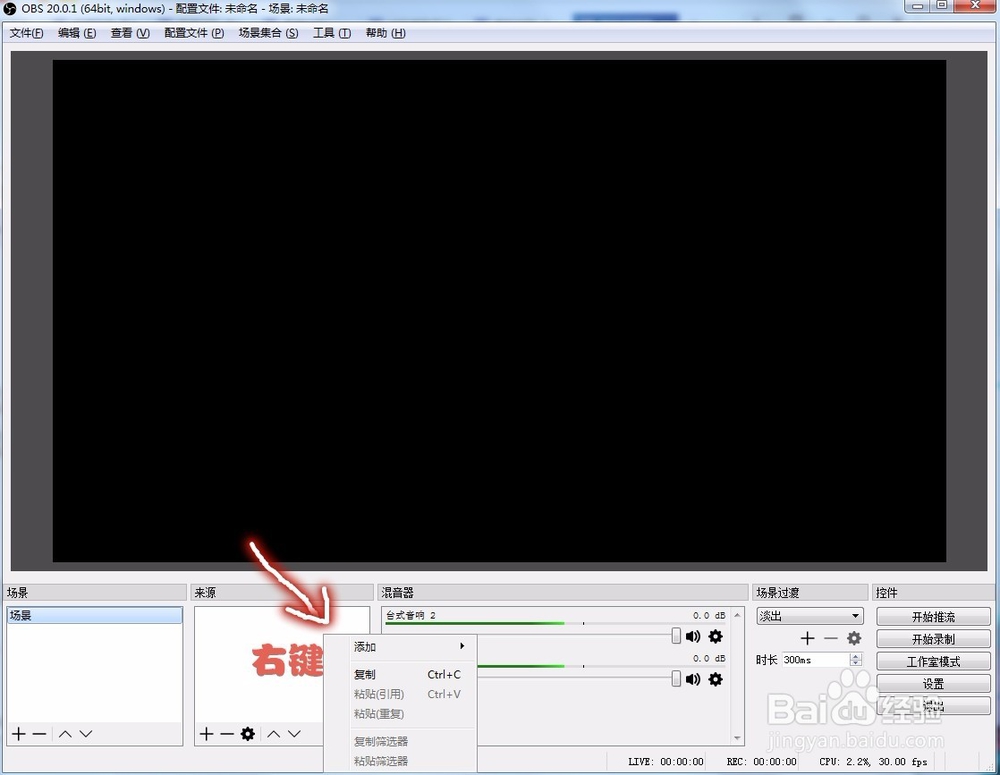Toggle 工作室模式 button

tap(933, 661)
